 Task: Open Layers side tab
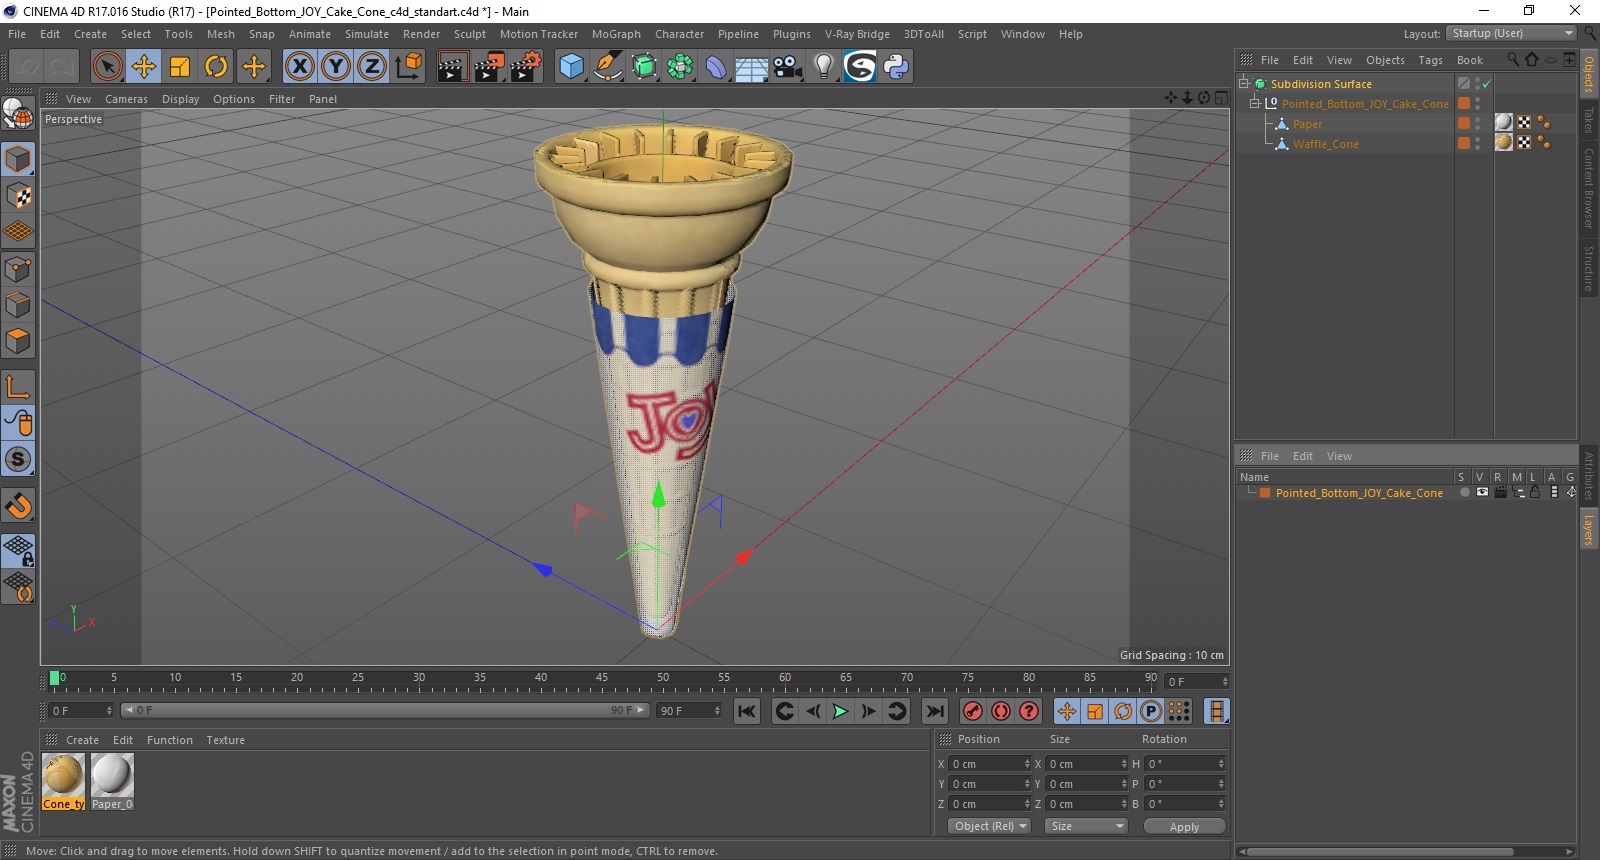click(x=1588, y=530)
